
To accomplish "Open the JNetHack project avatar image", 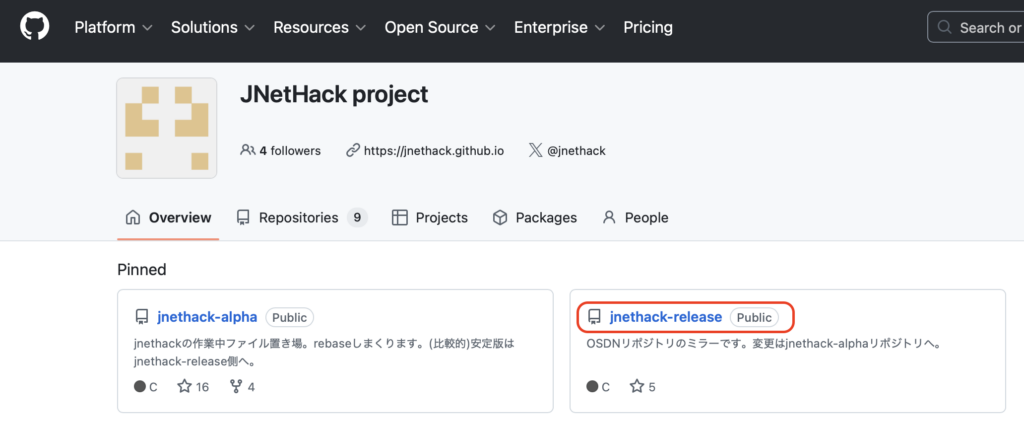I will [x=168, y=127].
